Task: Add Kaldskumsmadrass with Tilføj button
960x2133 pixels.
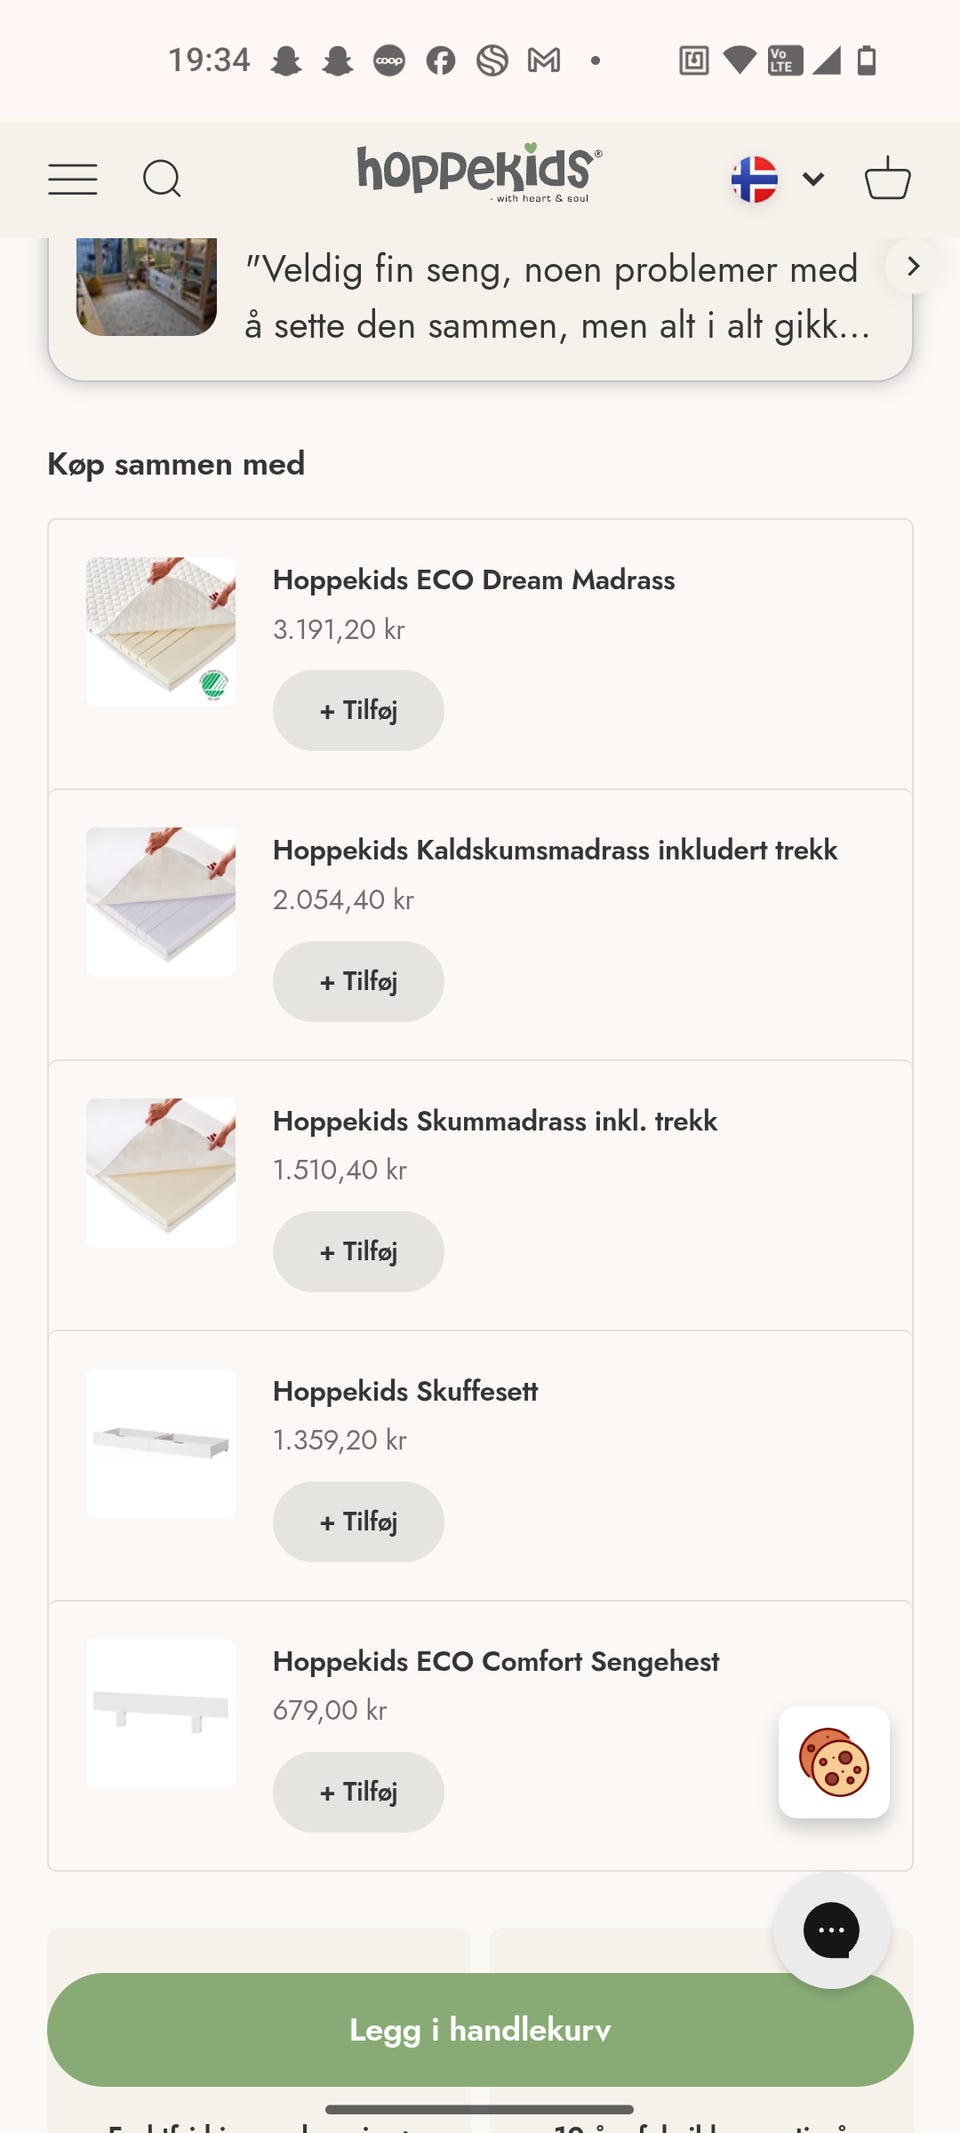Action: pyautogui.click(x=358, y=982)
